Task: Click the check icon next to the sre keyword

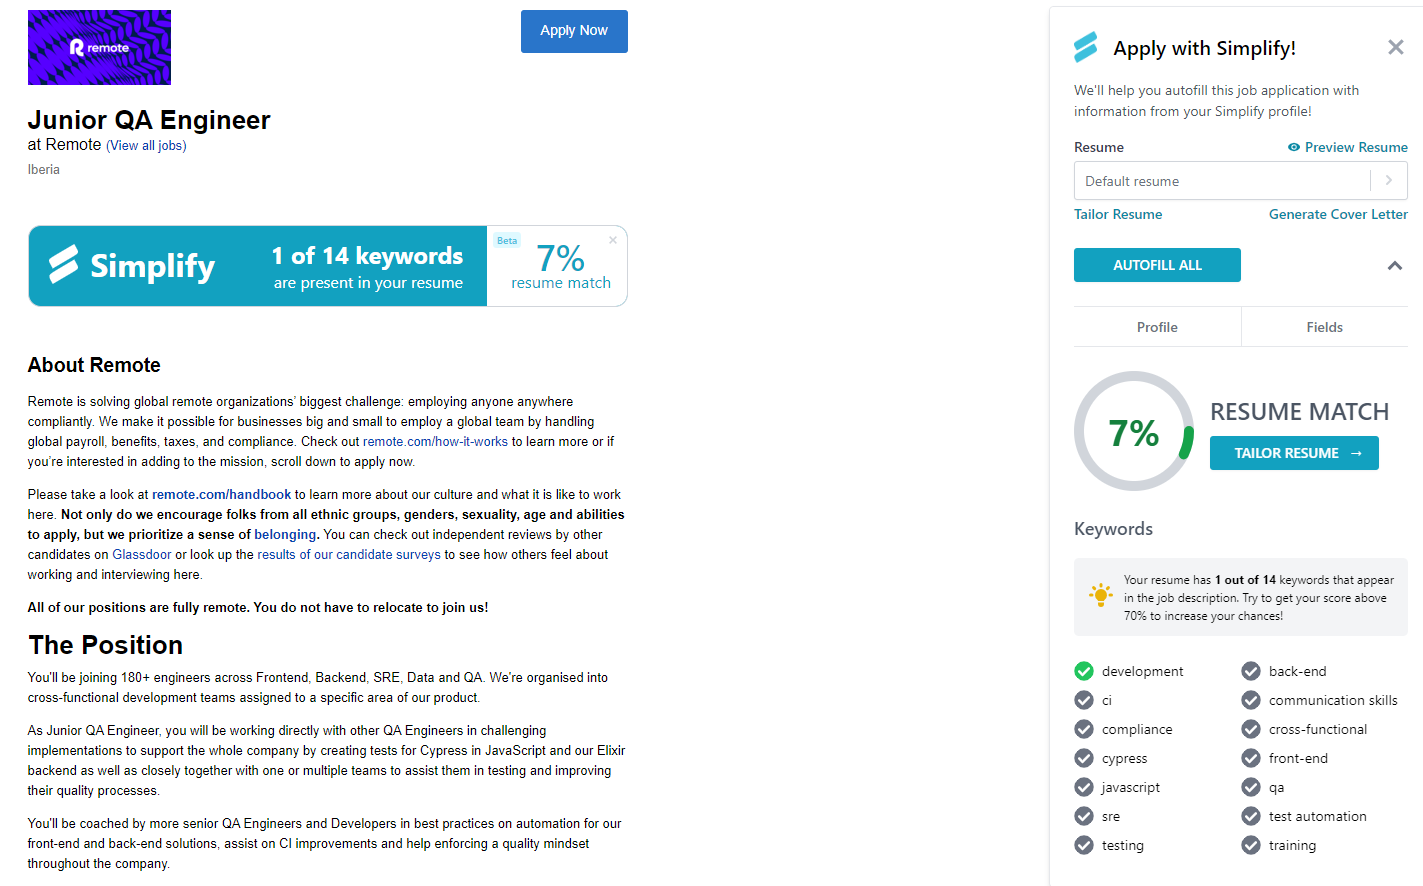Action: 1084,816
